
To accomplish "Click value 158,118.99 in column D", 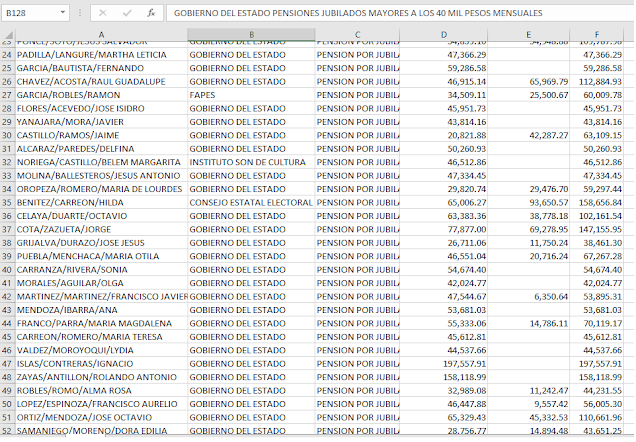I will 464,378.
